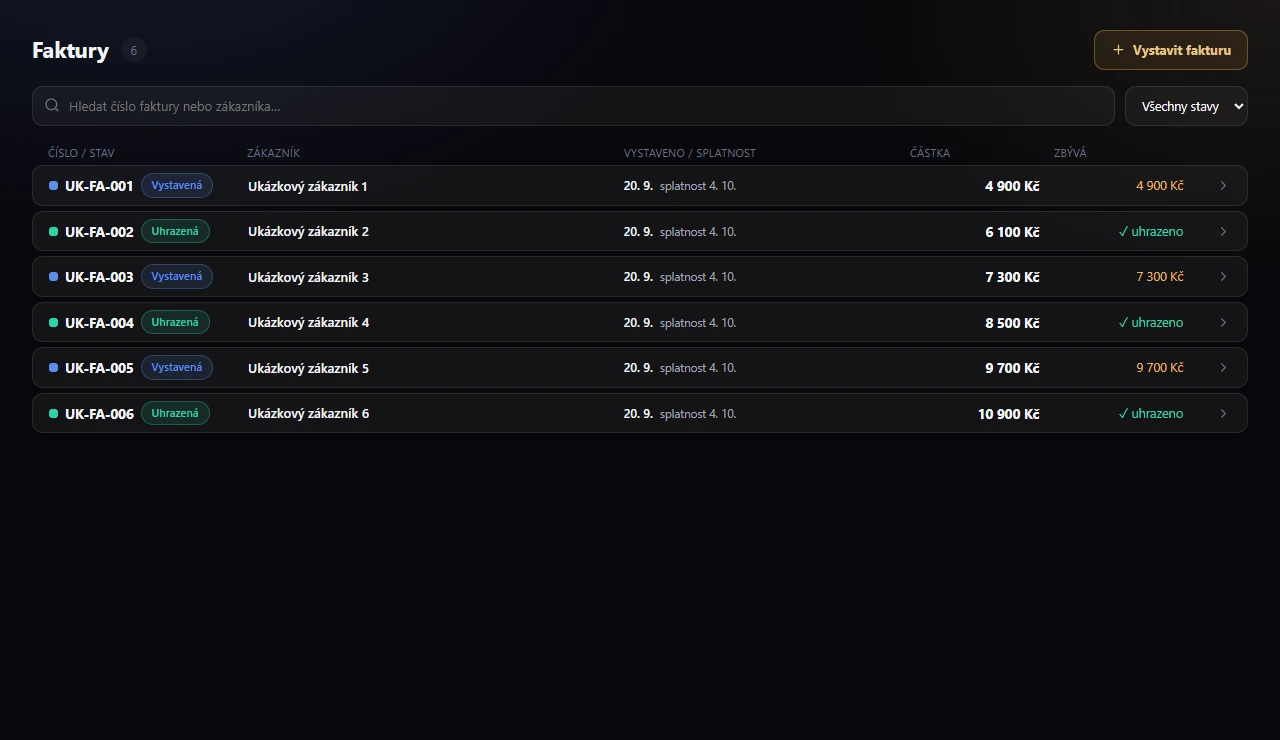Click the blue status dot of UK-FA-001

[53, 186]
